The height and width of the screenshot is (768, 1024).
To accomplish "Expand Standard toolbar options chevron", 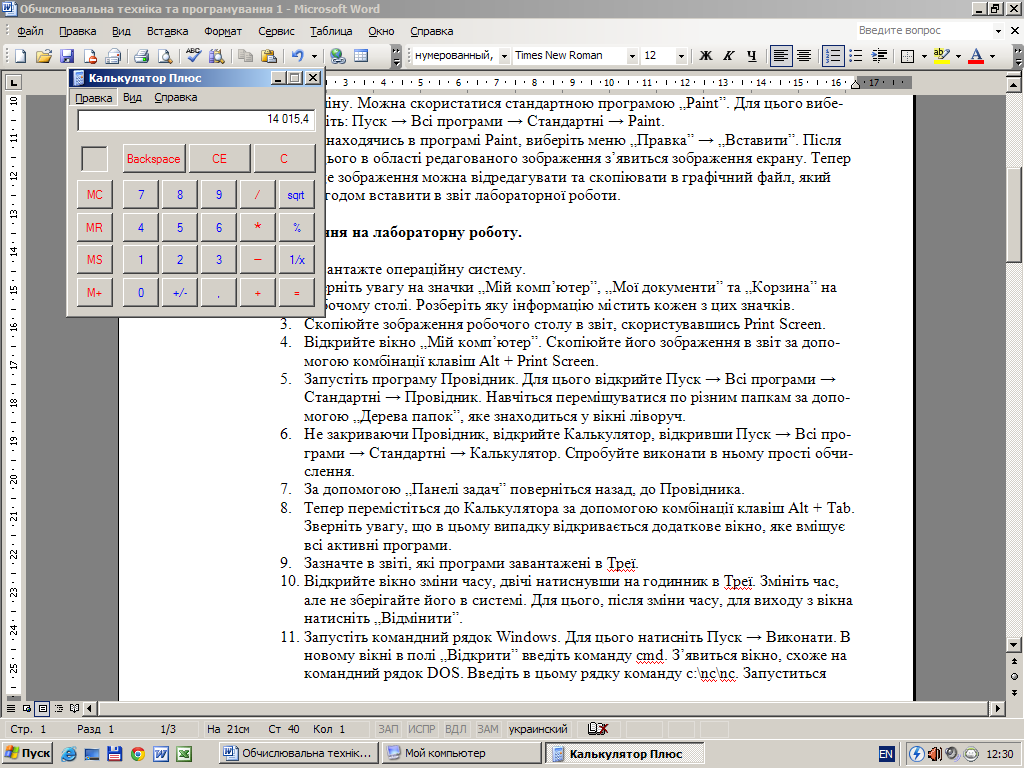I will (x=396, y=56).
